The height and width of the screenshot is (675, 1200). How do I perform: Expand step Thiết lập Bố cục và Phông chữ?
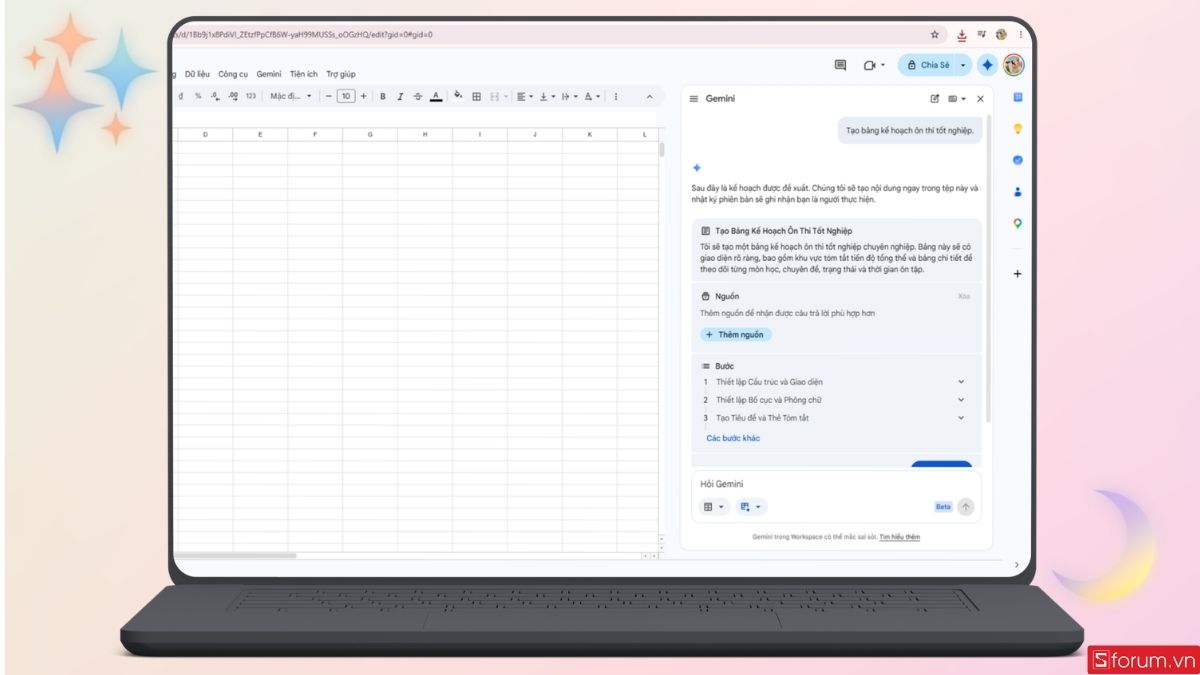coord(961,400)
